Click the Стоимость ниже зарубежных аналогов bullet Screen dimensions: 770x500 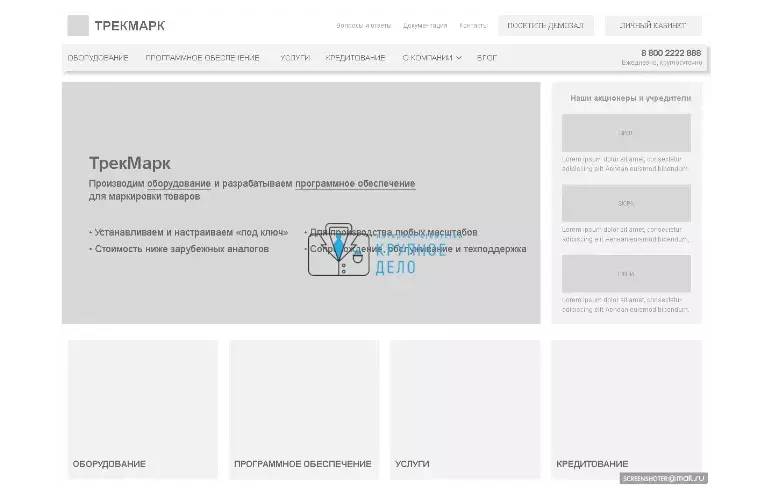click(179, 249)
